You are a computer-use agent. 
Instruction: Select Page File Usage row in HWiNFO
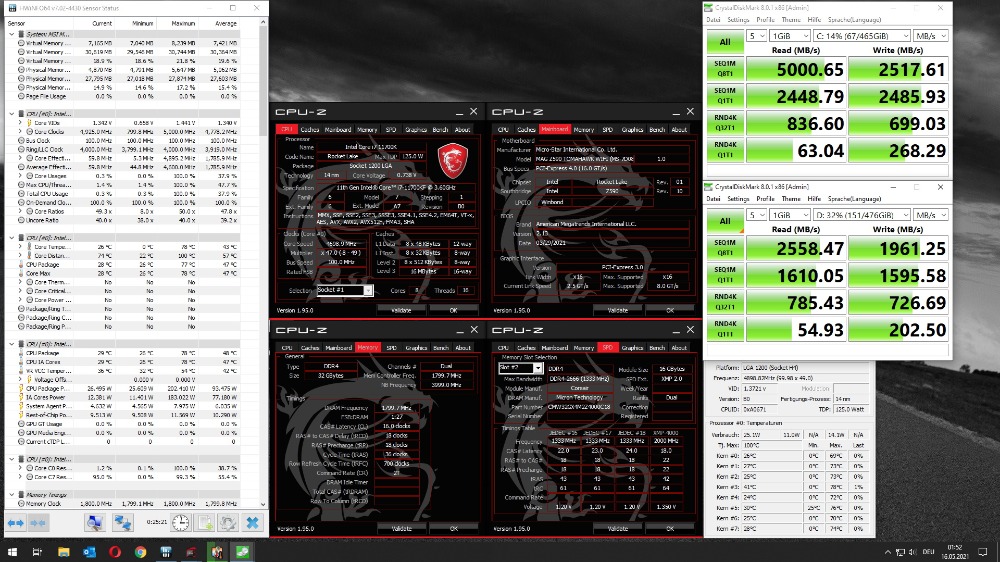click(122, 96)
